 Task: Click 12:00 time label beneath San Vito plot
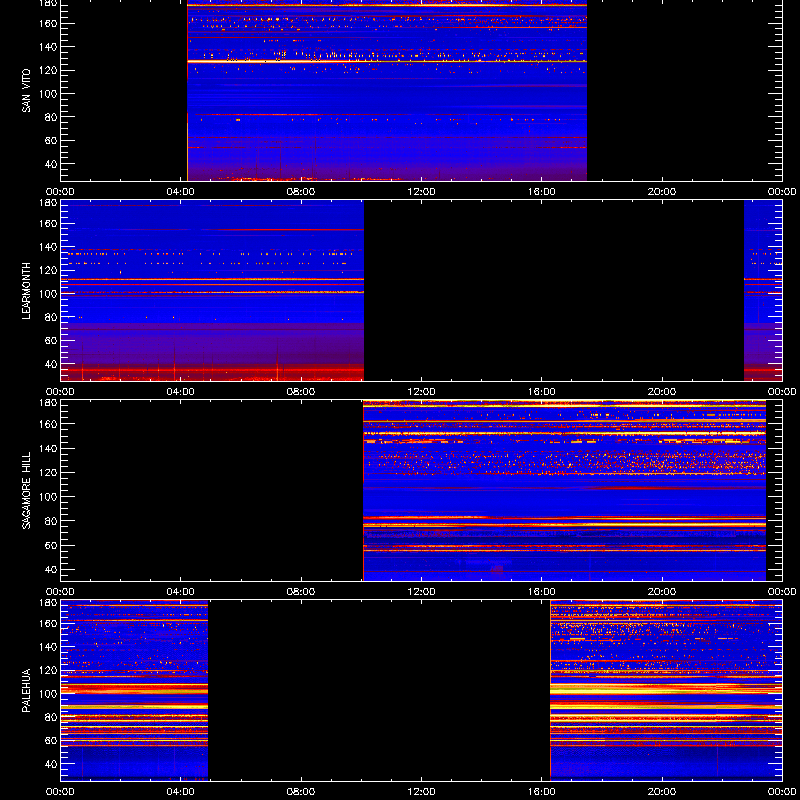(x=421, y=192)
